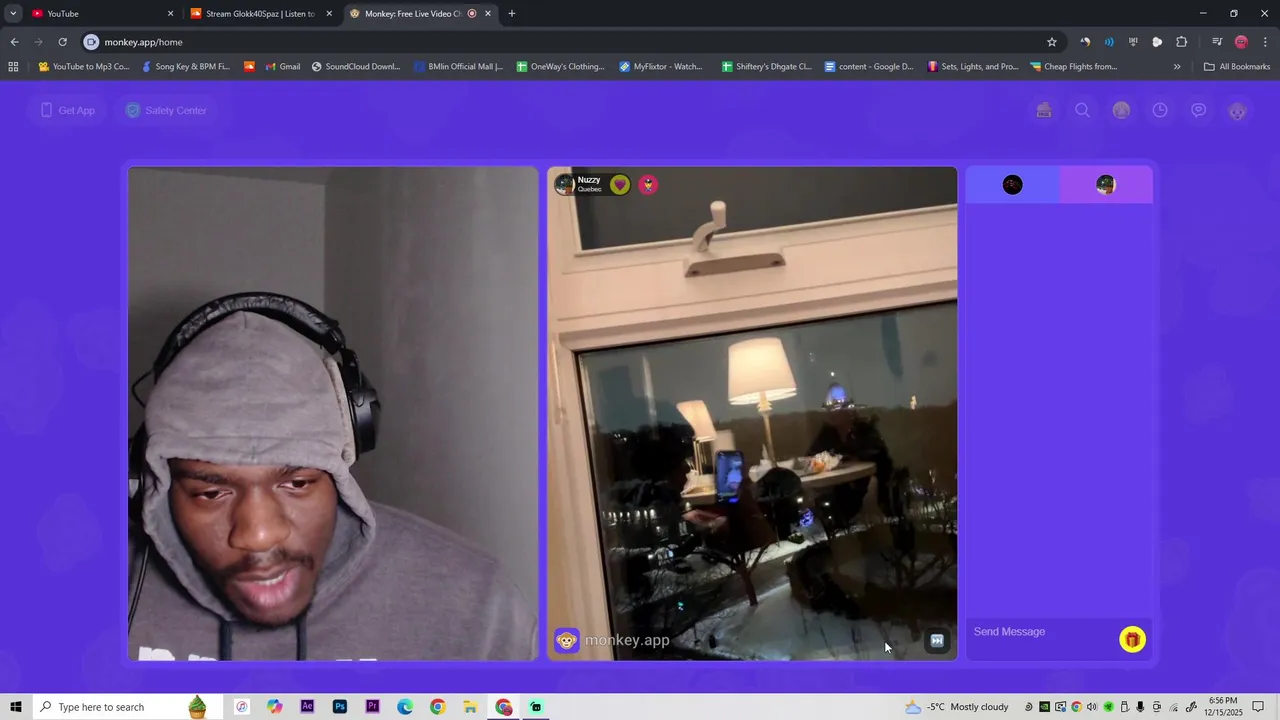Open MyFlixtor - Watch... bookmark
The width and height of the screenshot is (1280, 720).
click(x=661, y=67)
